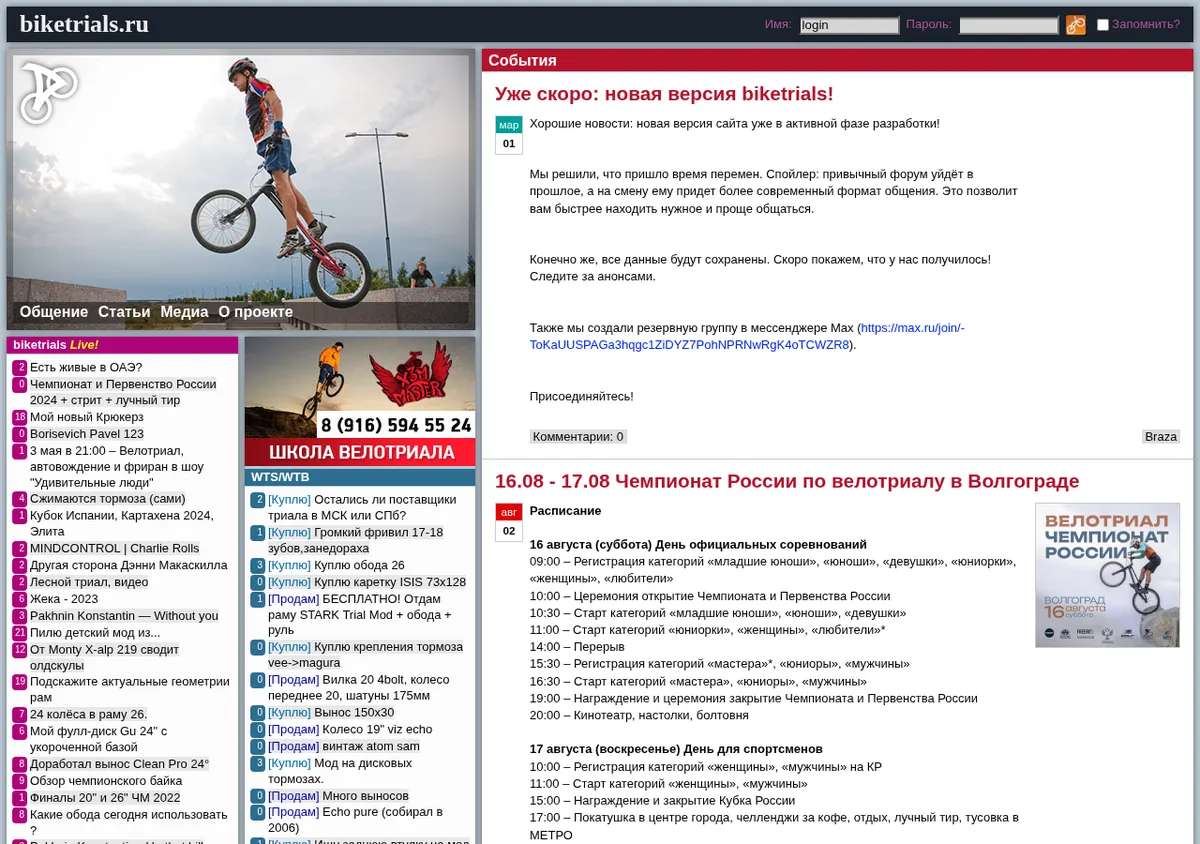Click the orange login key icon
Viewport: 1200px width, 844px height.
coord(1075,25)
